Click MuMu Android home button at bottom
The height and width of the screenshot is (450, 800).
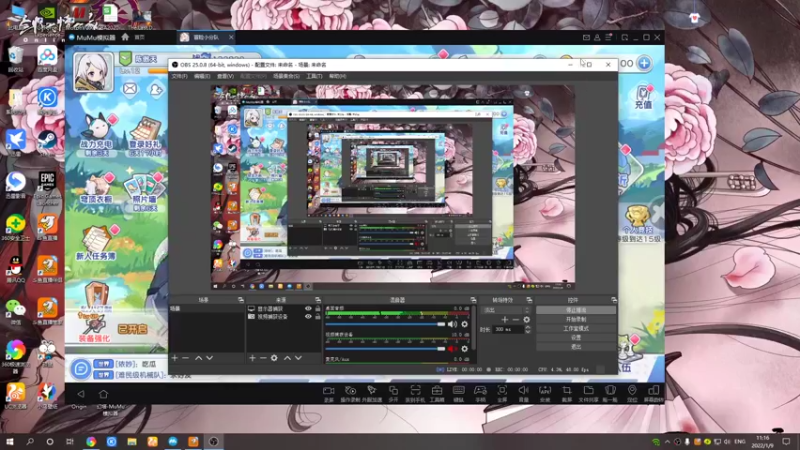pos(104,394)
